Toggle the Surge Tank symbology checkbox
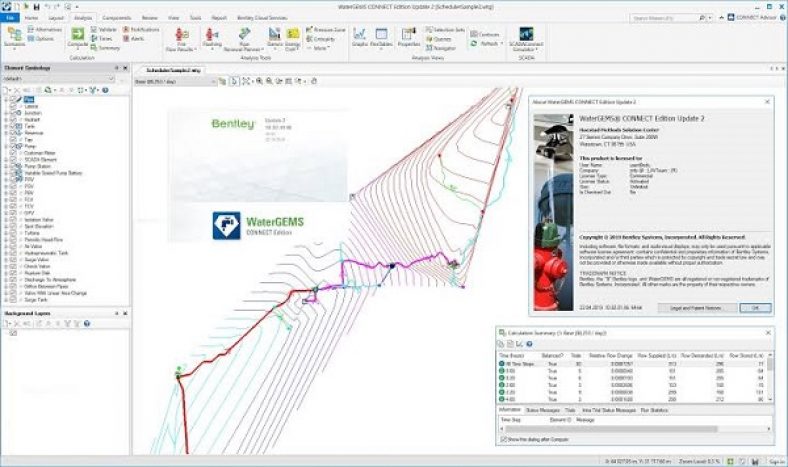 click(x=13, y=300)
